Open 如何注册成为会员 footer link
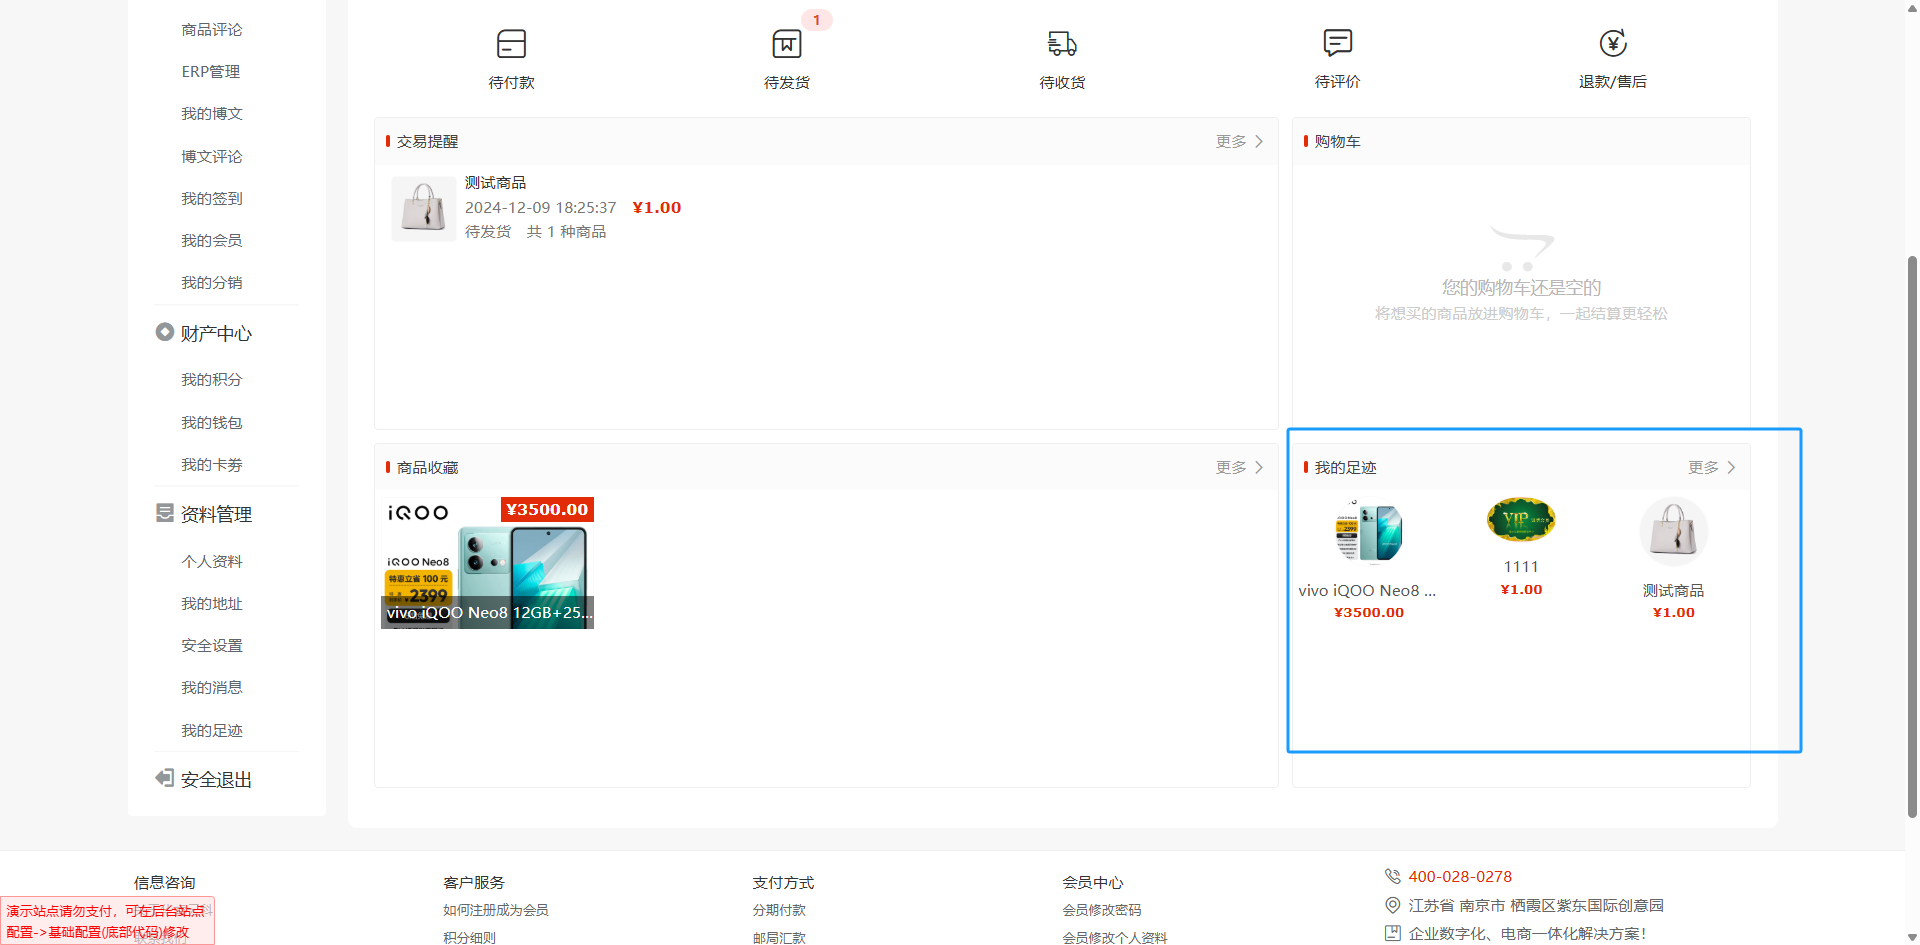This screenshot has width=1920, height=945. coord(496,910)
